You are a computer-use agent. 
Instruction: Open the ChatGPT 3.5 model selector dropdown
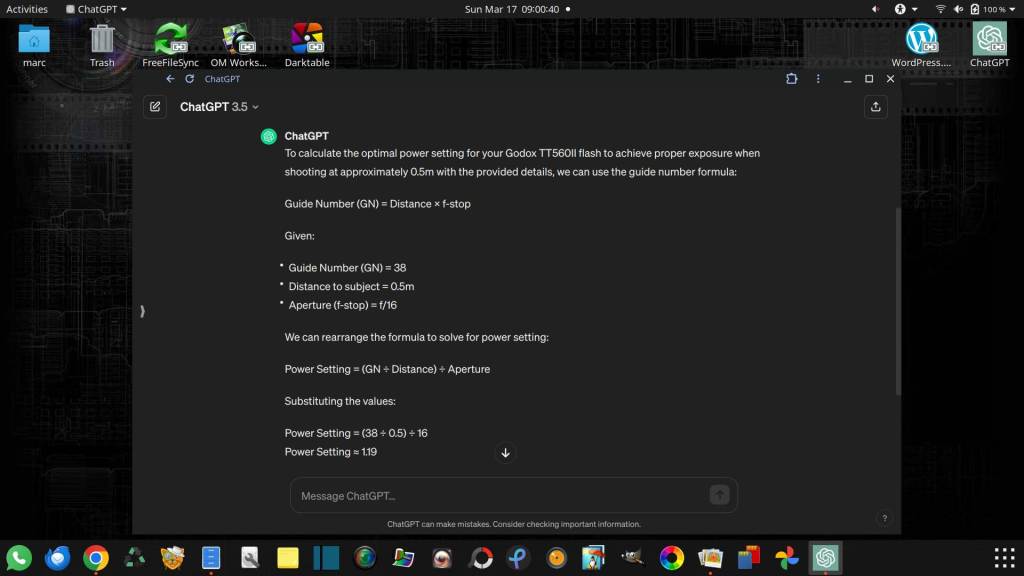click(x=219, y=106)
